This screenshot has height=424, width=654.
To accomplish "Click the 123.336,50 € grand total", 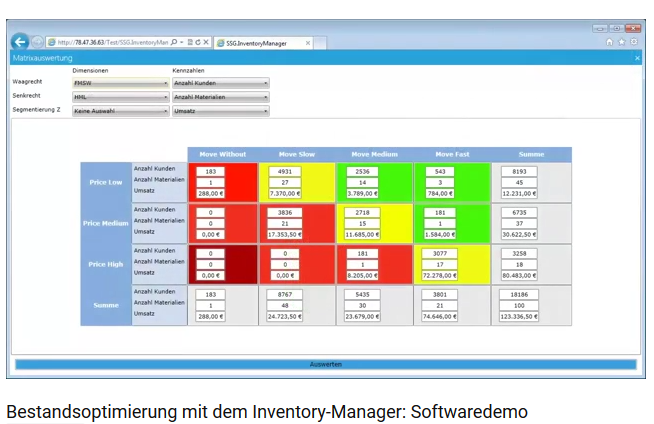I will (519, 316).
